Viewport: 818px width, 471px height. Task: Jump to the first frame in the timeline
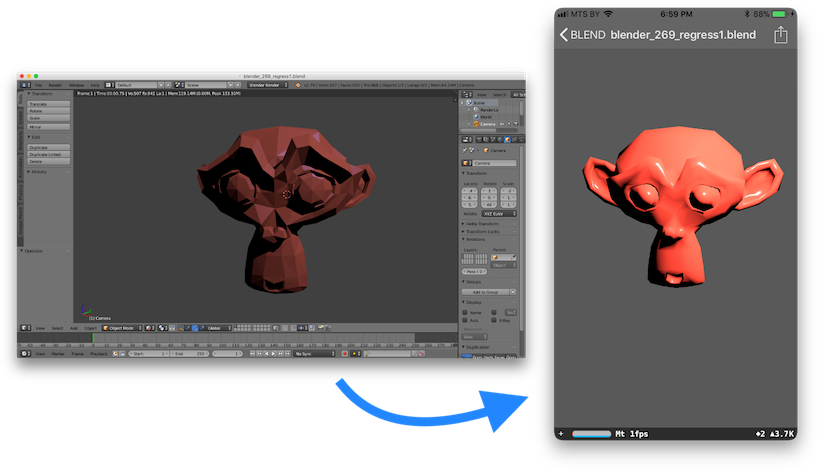pos(253,354)
